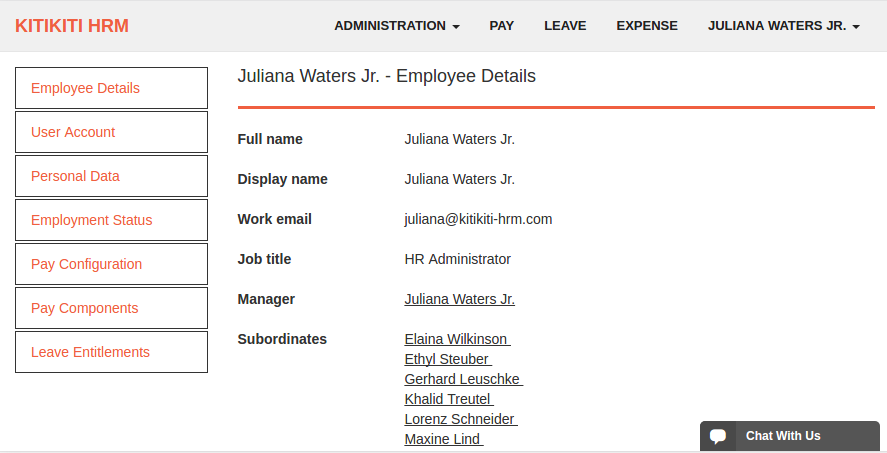Image resolution: width=887 pixels, height=453 pixels.
Task: Click manager link Juliana Waters Jr.
Action: pyautogui.click(x=459, y=299)
